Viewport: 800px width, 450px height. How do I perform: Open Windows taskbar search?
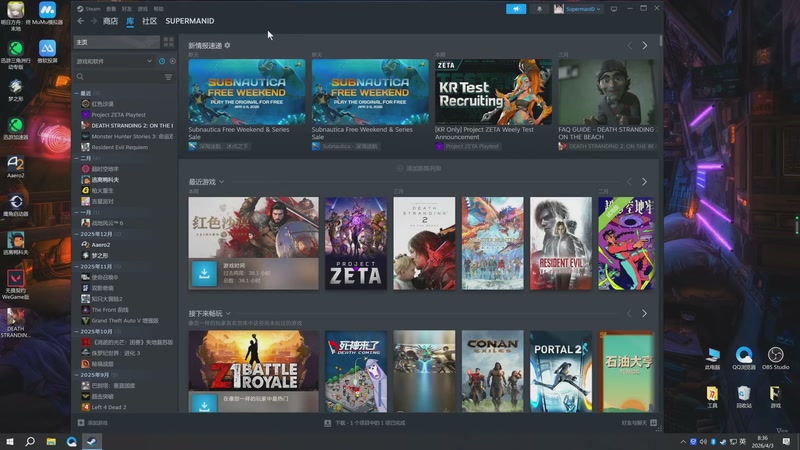coord(30,441)
